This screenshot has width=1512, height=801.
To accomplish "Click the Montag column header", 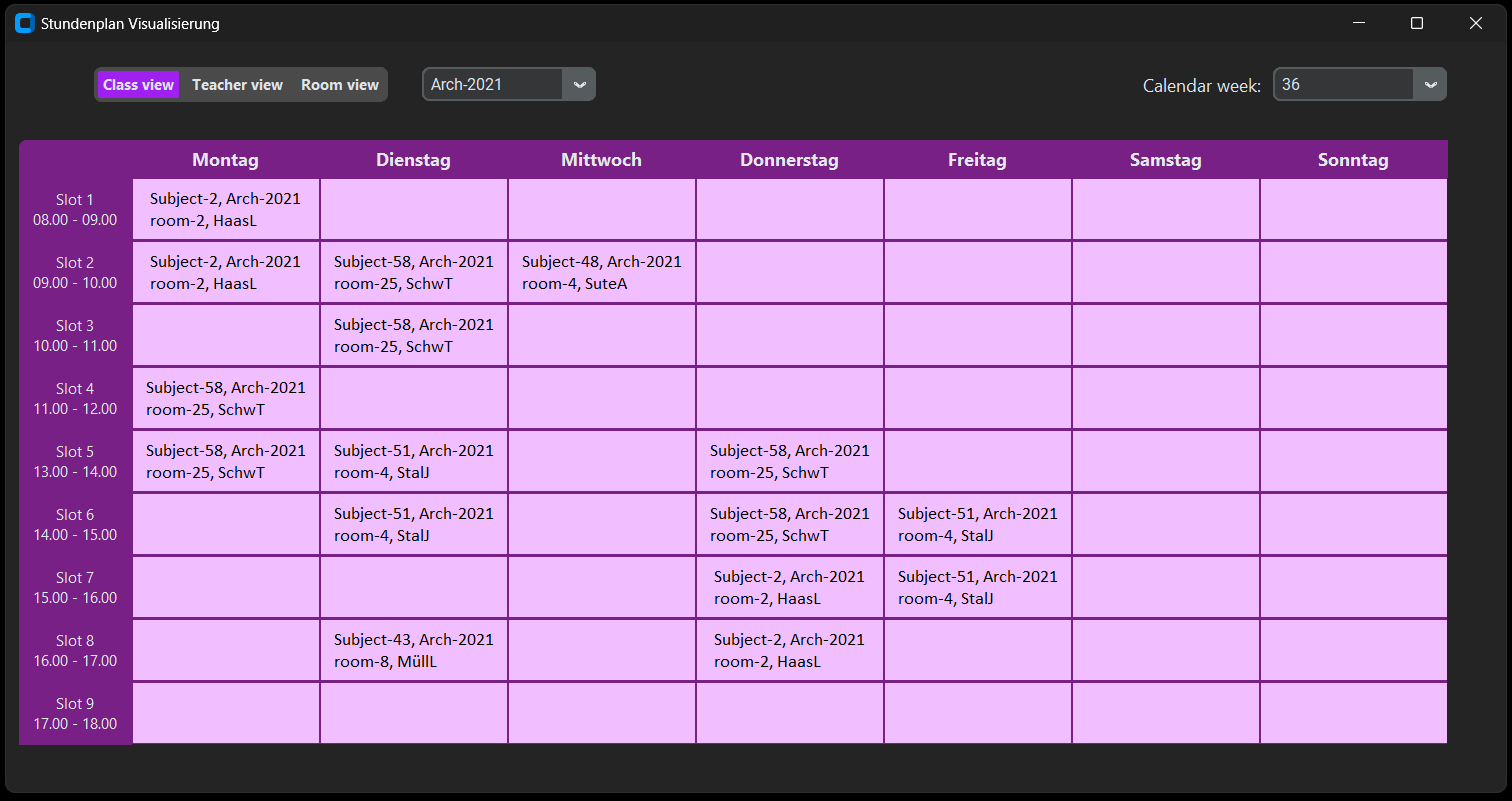I will (x=225, y=160).
